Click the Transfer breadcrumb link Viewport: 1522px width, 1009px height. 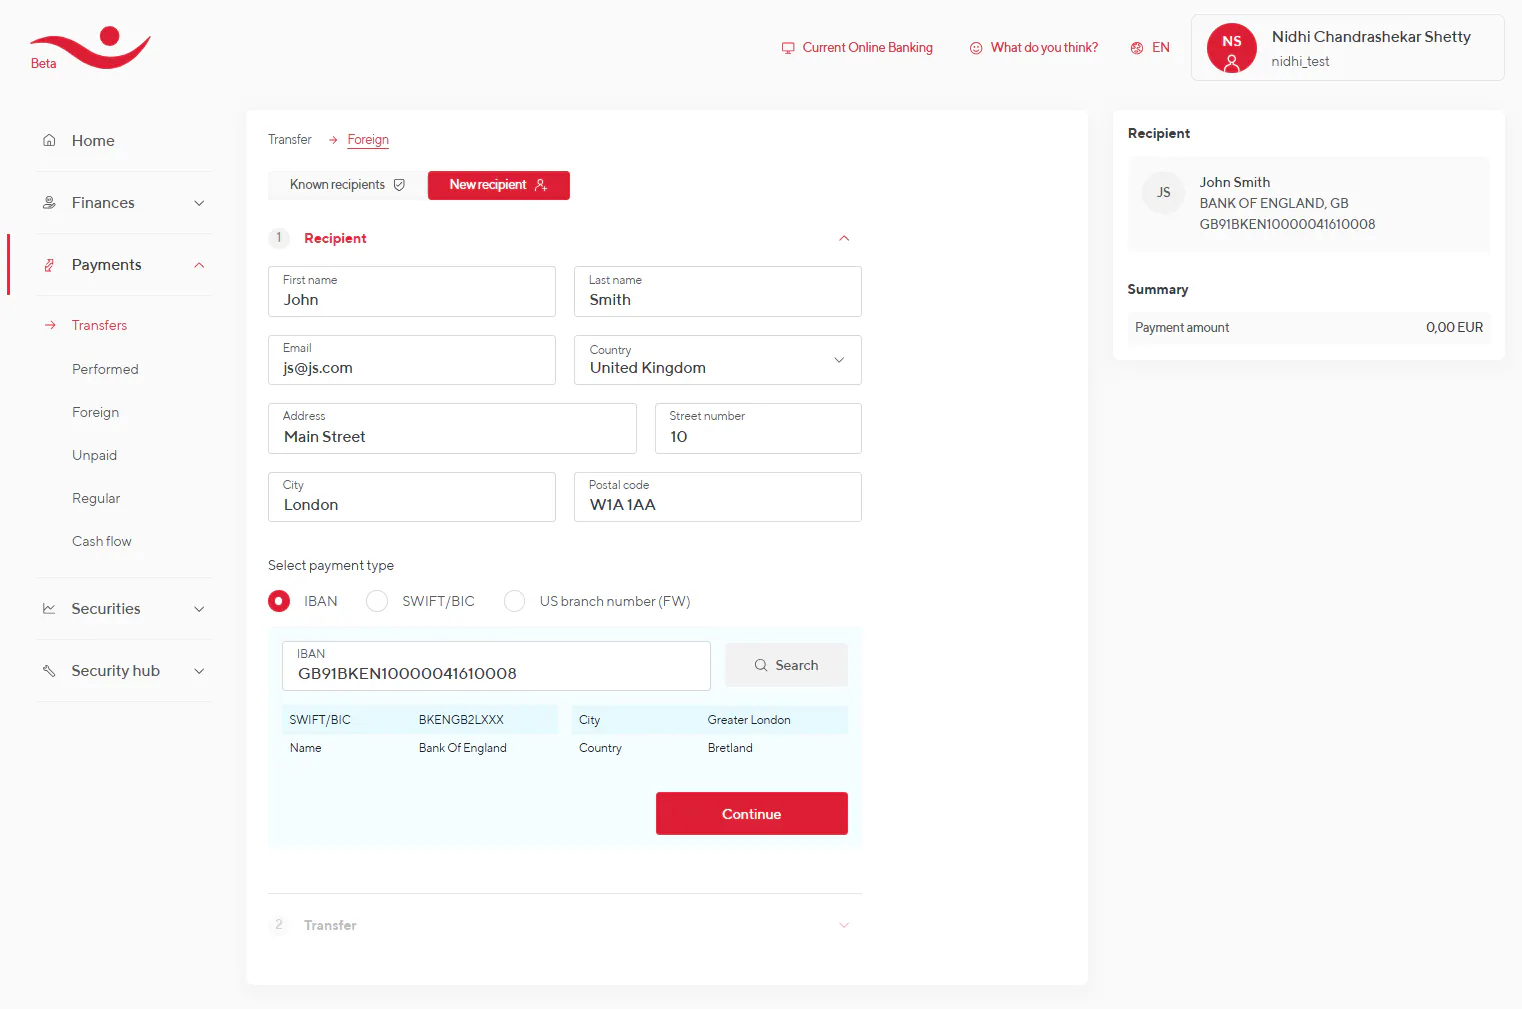[290, 140]
